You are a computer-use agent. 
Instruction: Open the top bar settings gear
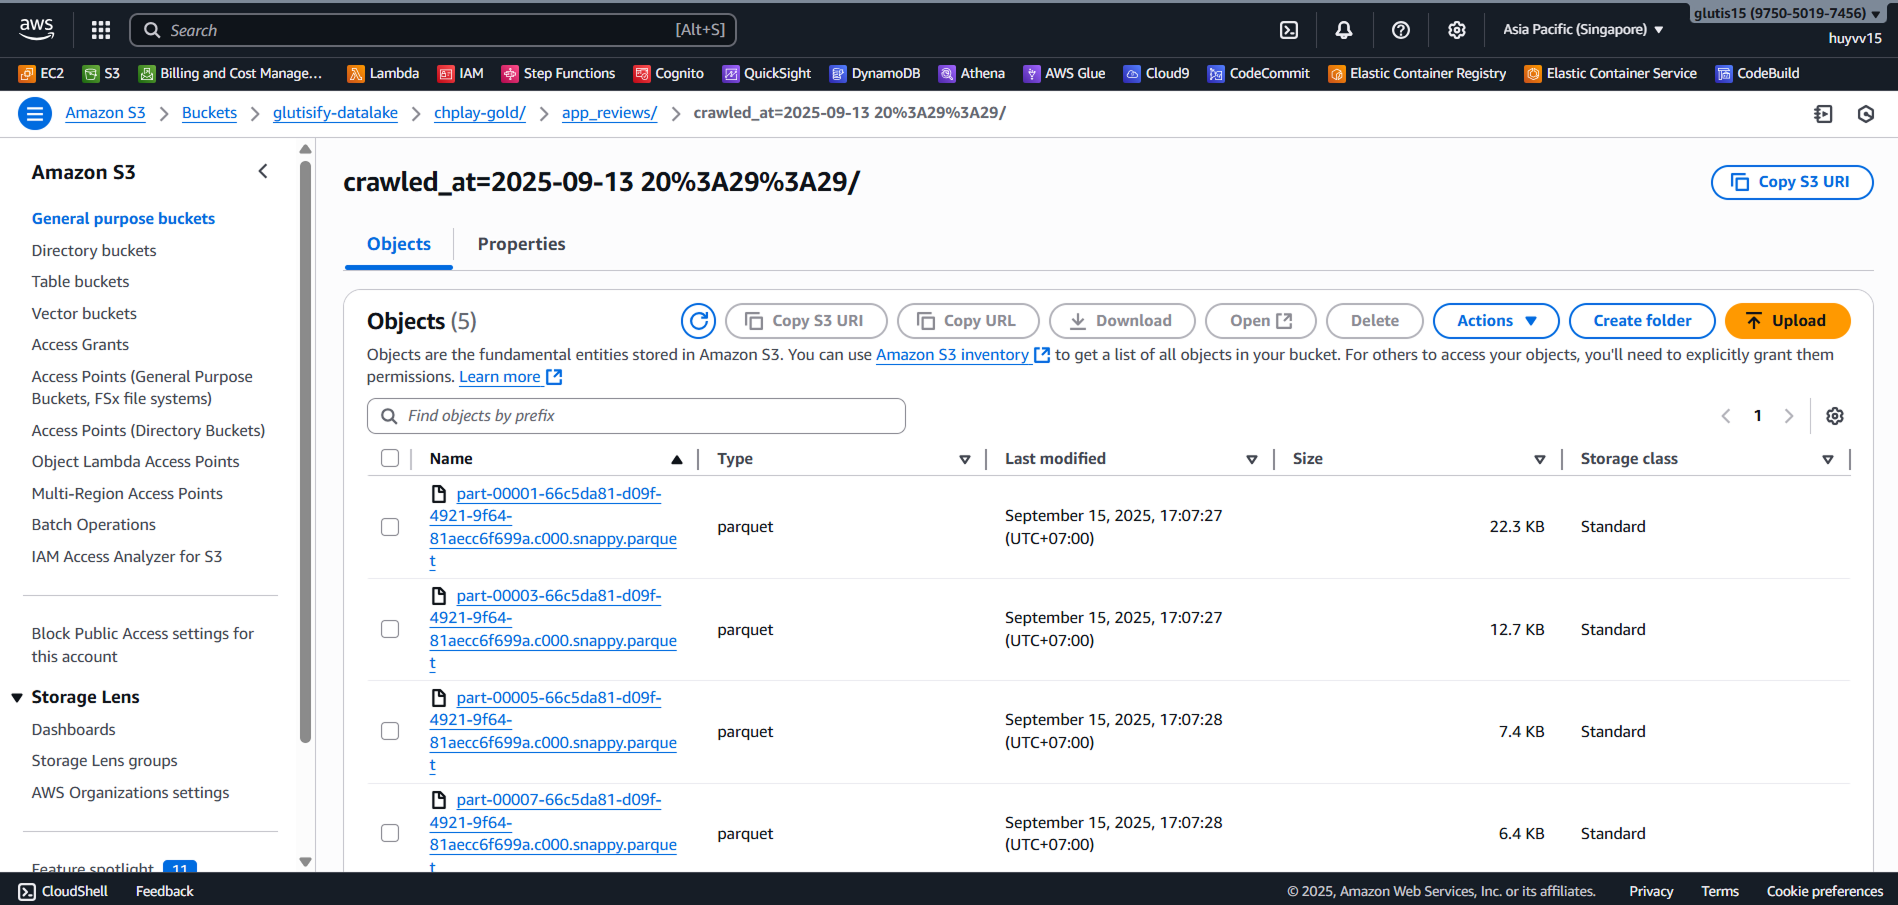(x=1457, y=30)
